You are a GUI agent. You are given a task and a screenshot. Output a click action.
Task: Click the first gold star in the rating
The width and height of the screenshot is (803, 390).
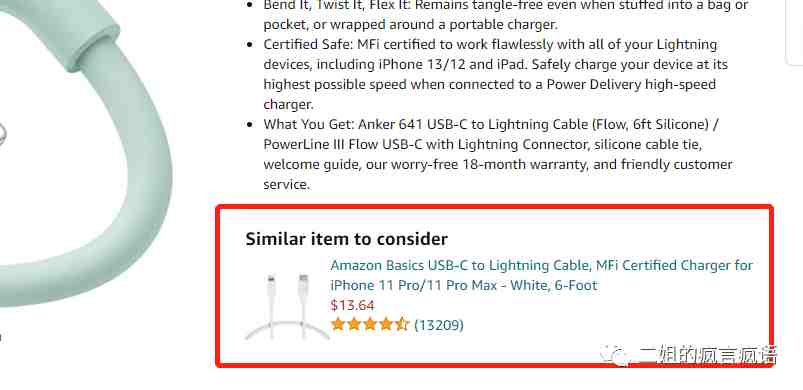coord(338,324)
